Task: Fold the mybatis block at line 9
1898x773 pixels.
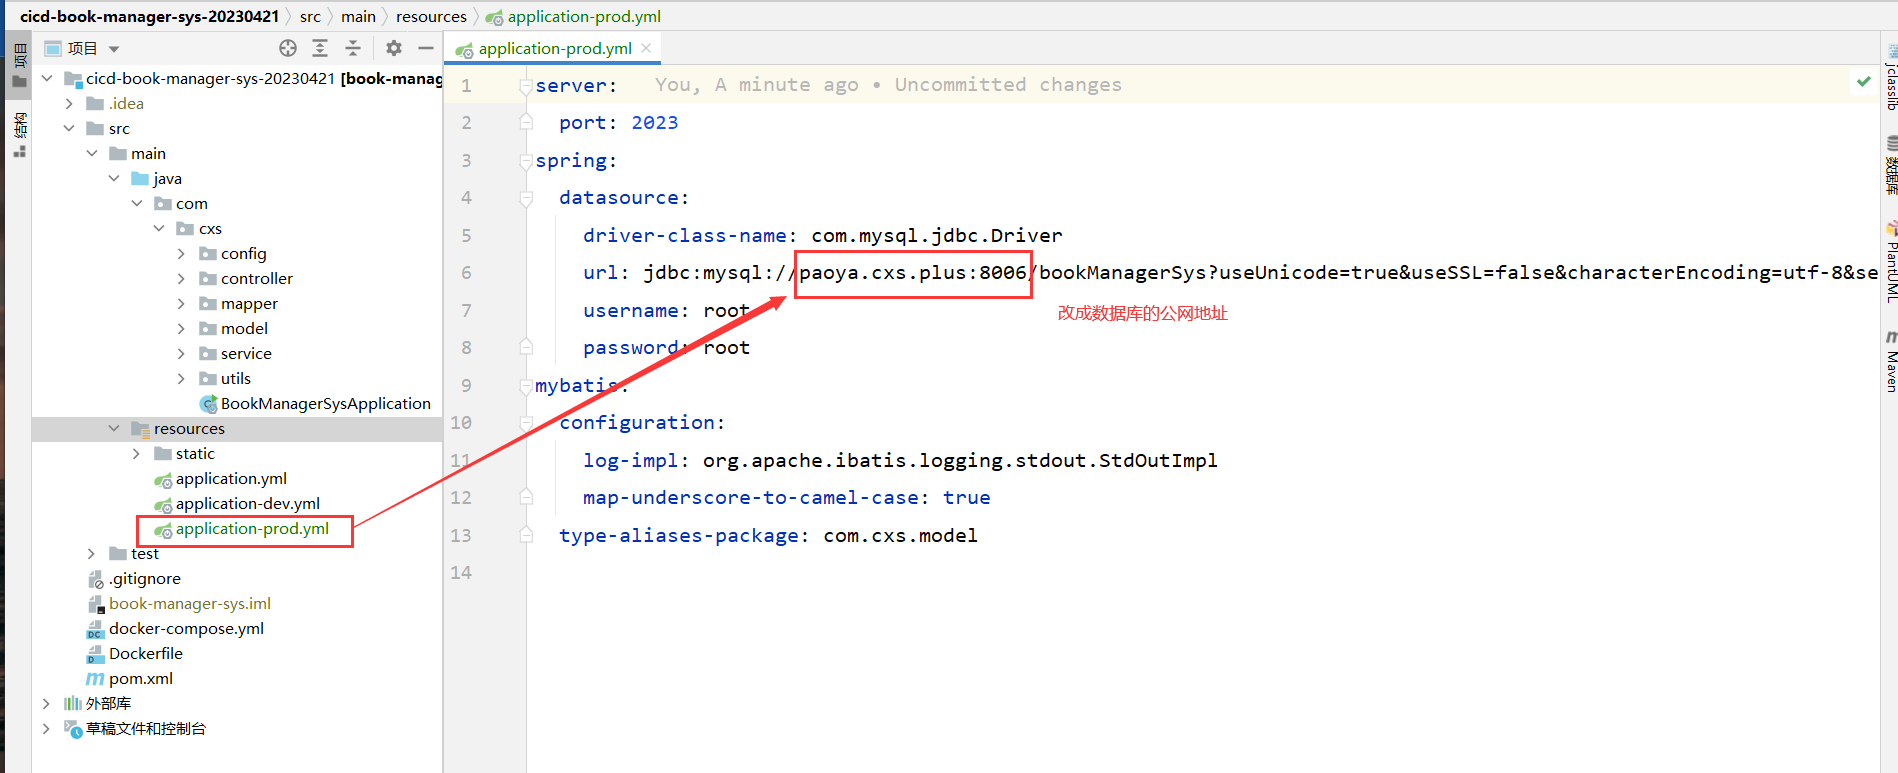Action: click(526, 386)
